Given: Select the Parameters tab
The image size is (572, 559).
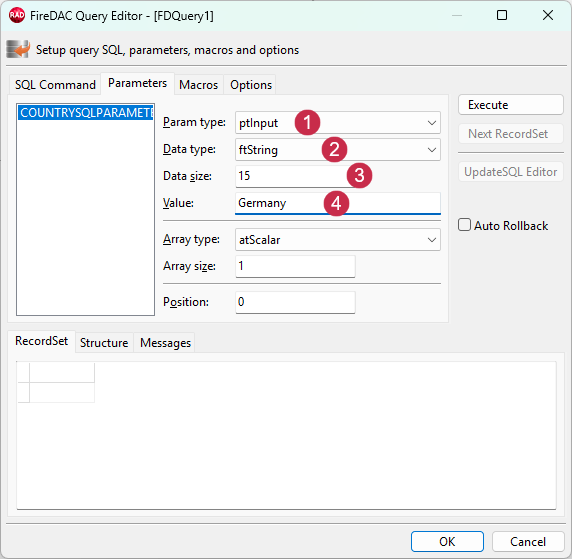Looking at the screenshot, I should click(x=138, y=83).
